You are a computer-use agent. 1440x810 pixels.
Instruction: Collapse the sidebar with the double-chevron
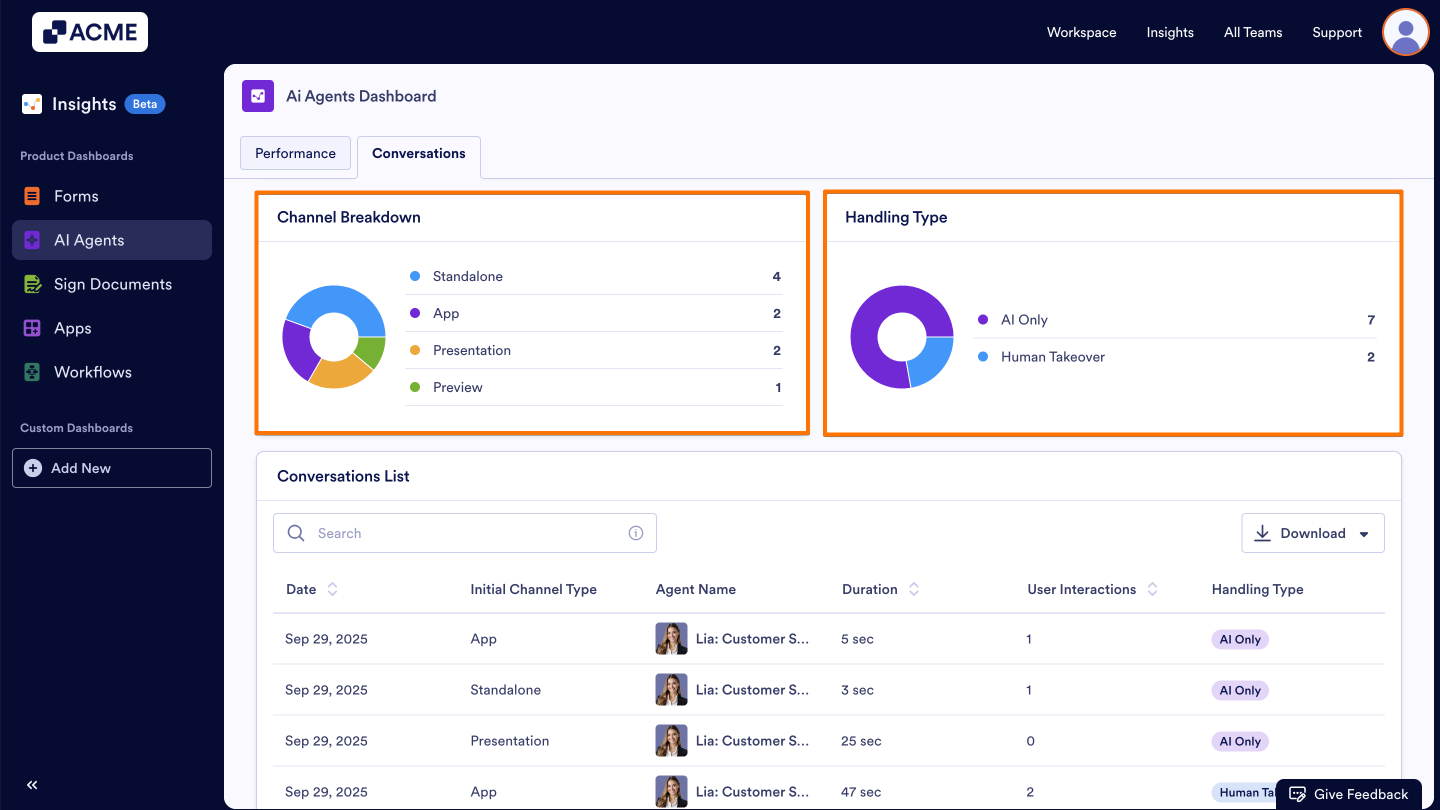31,785
